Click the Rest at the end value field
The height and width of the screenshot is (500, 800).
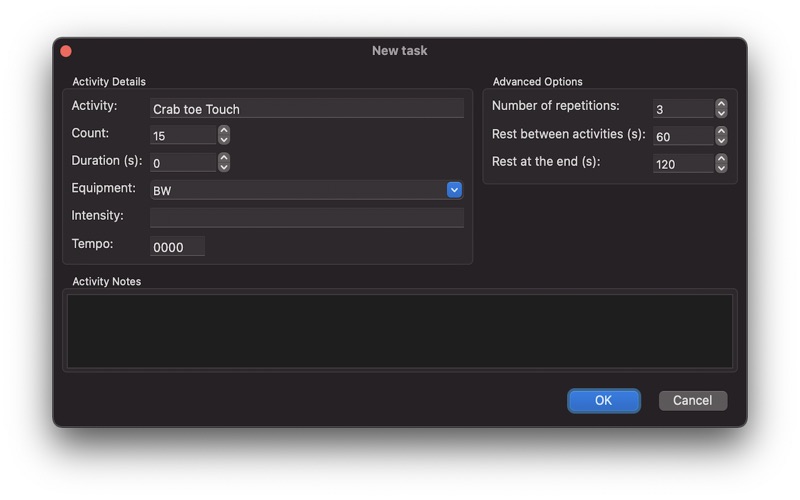[x=683, y=164]
